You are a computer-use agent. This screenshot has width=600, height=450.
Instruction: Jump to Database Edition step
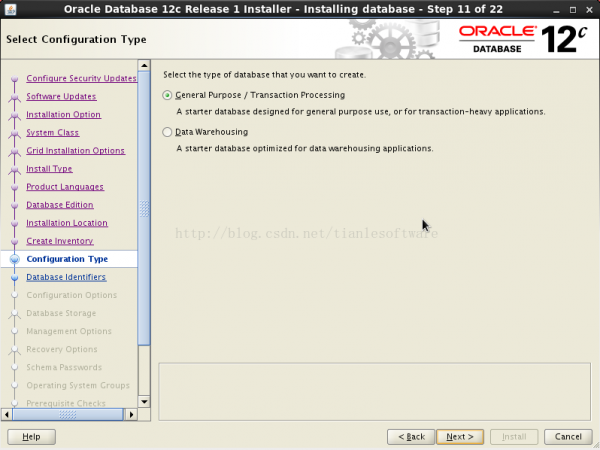[x=60, y=205]
